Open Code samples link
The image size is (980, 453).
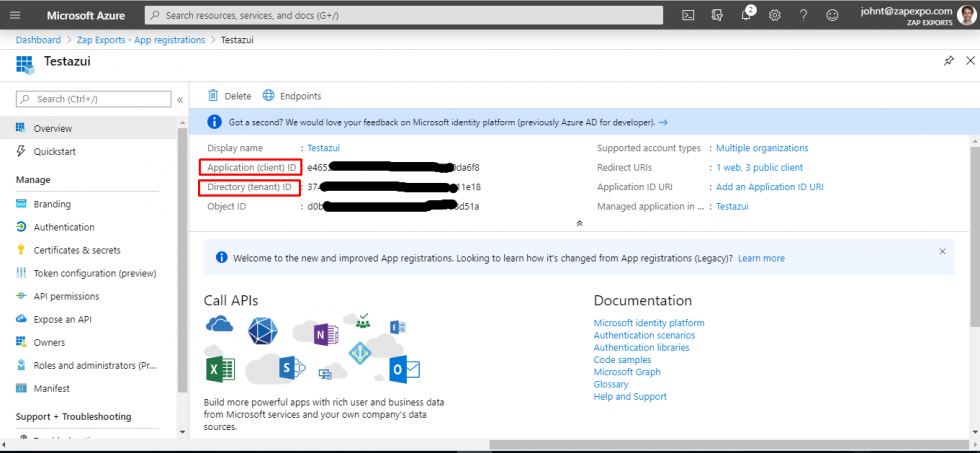pos(622,360)
